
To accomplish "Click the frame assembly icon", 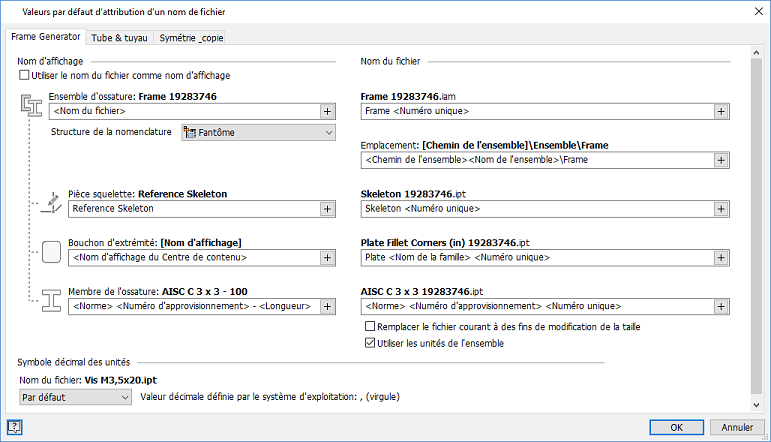I will [31, 105].
